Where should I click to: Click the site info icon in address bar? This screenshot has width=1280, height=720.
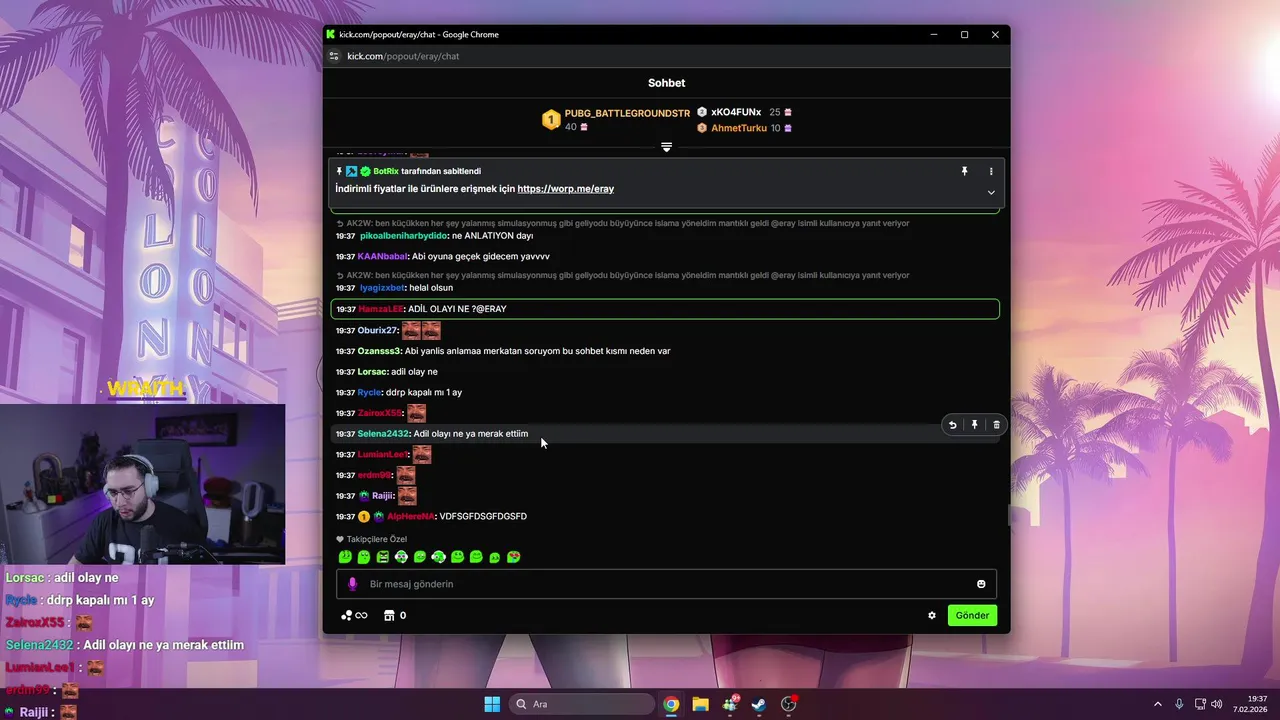334,56
